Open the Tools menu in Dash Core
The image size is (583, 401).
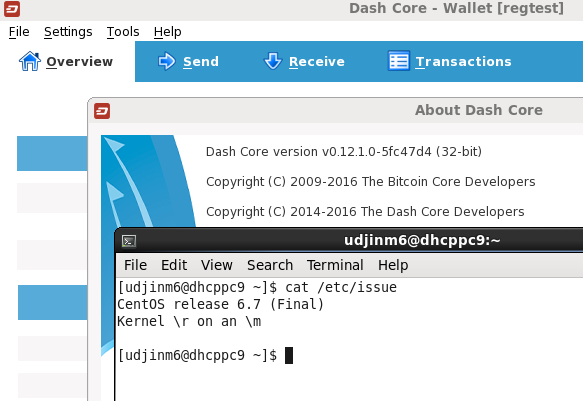click(123, 32)
